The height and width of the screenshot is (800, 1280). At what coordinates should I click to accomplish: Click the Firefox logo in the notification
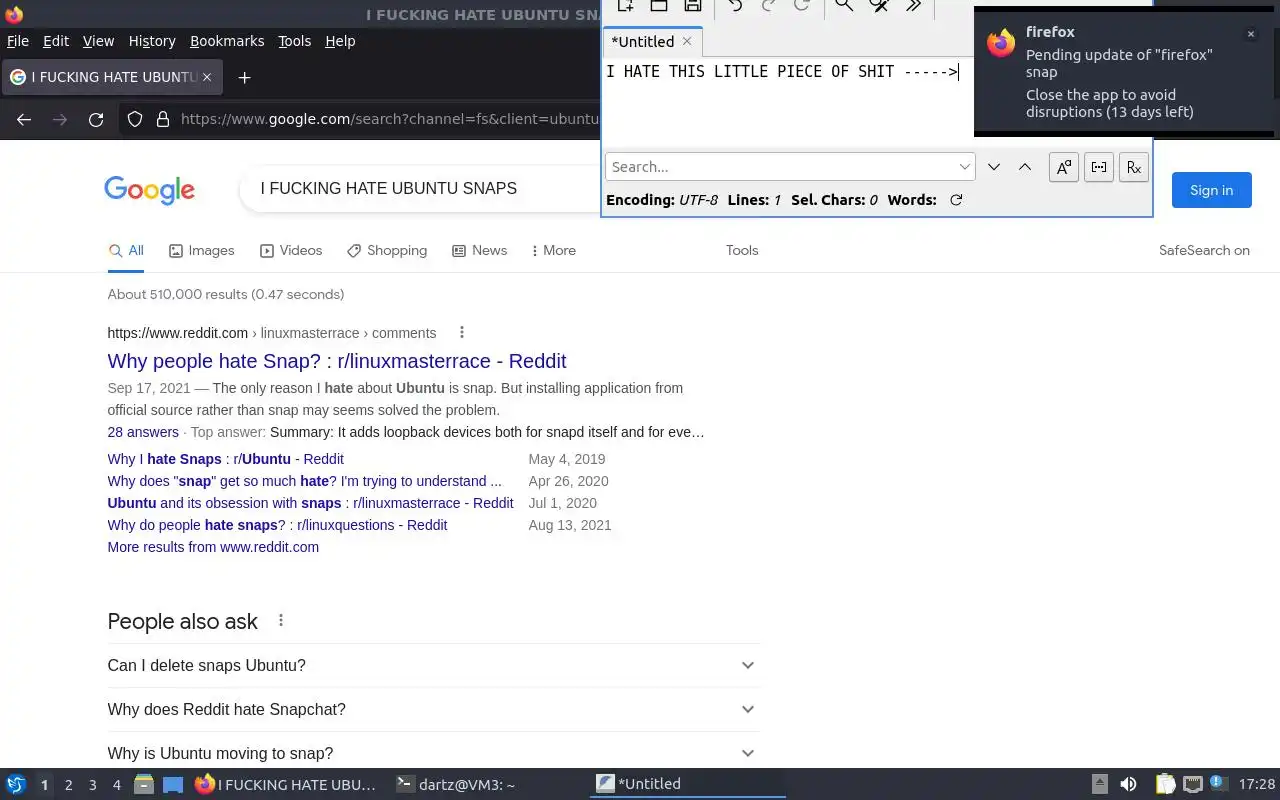point(1001,43)
